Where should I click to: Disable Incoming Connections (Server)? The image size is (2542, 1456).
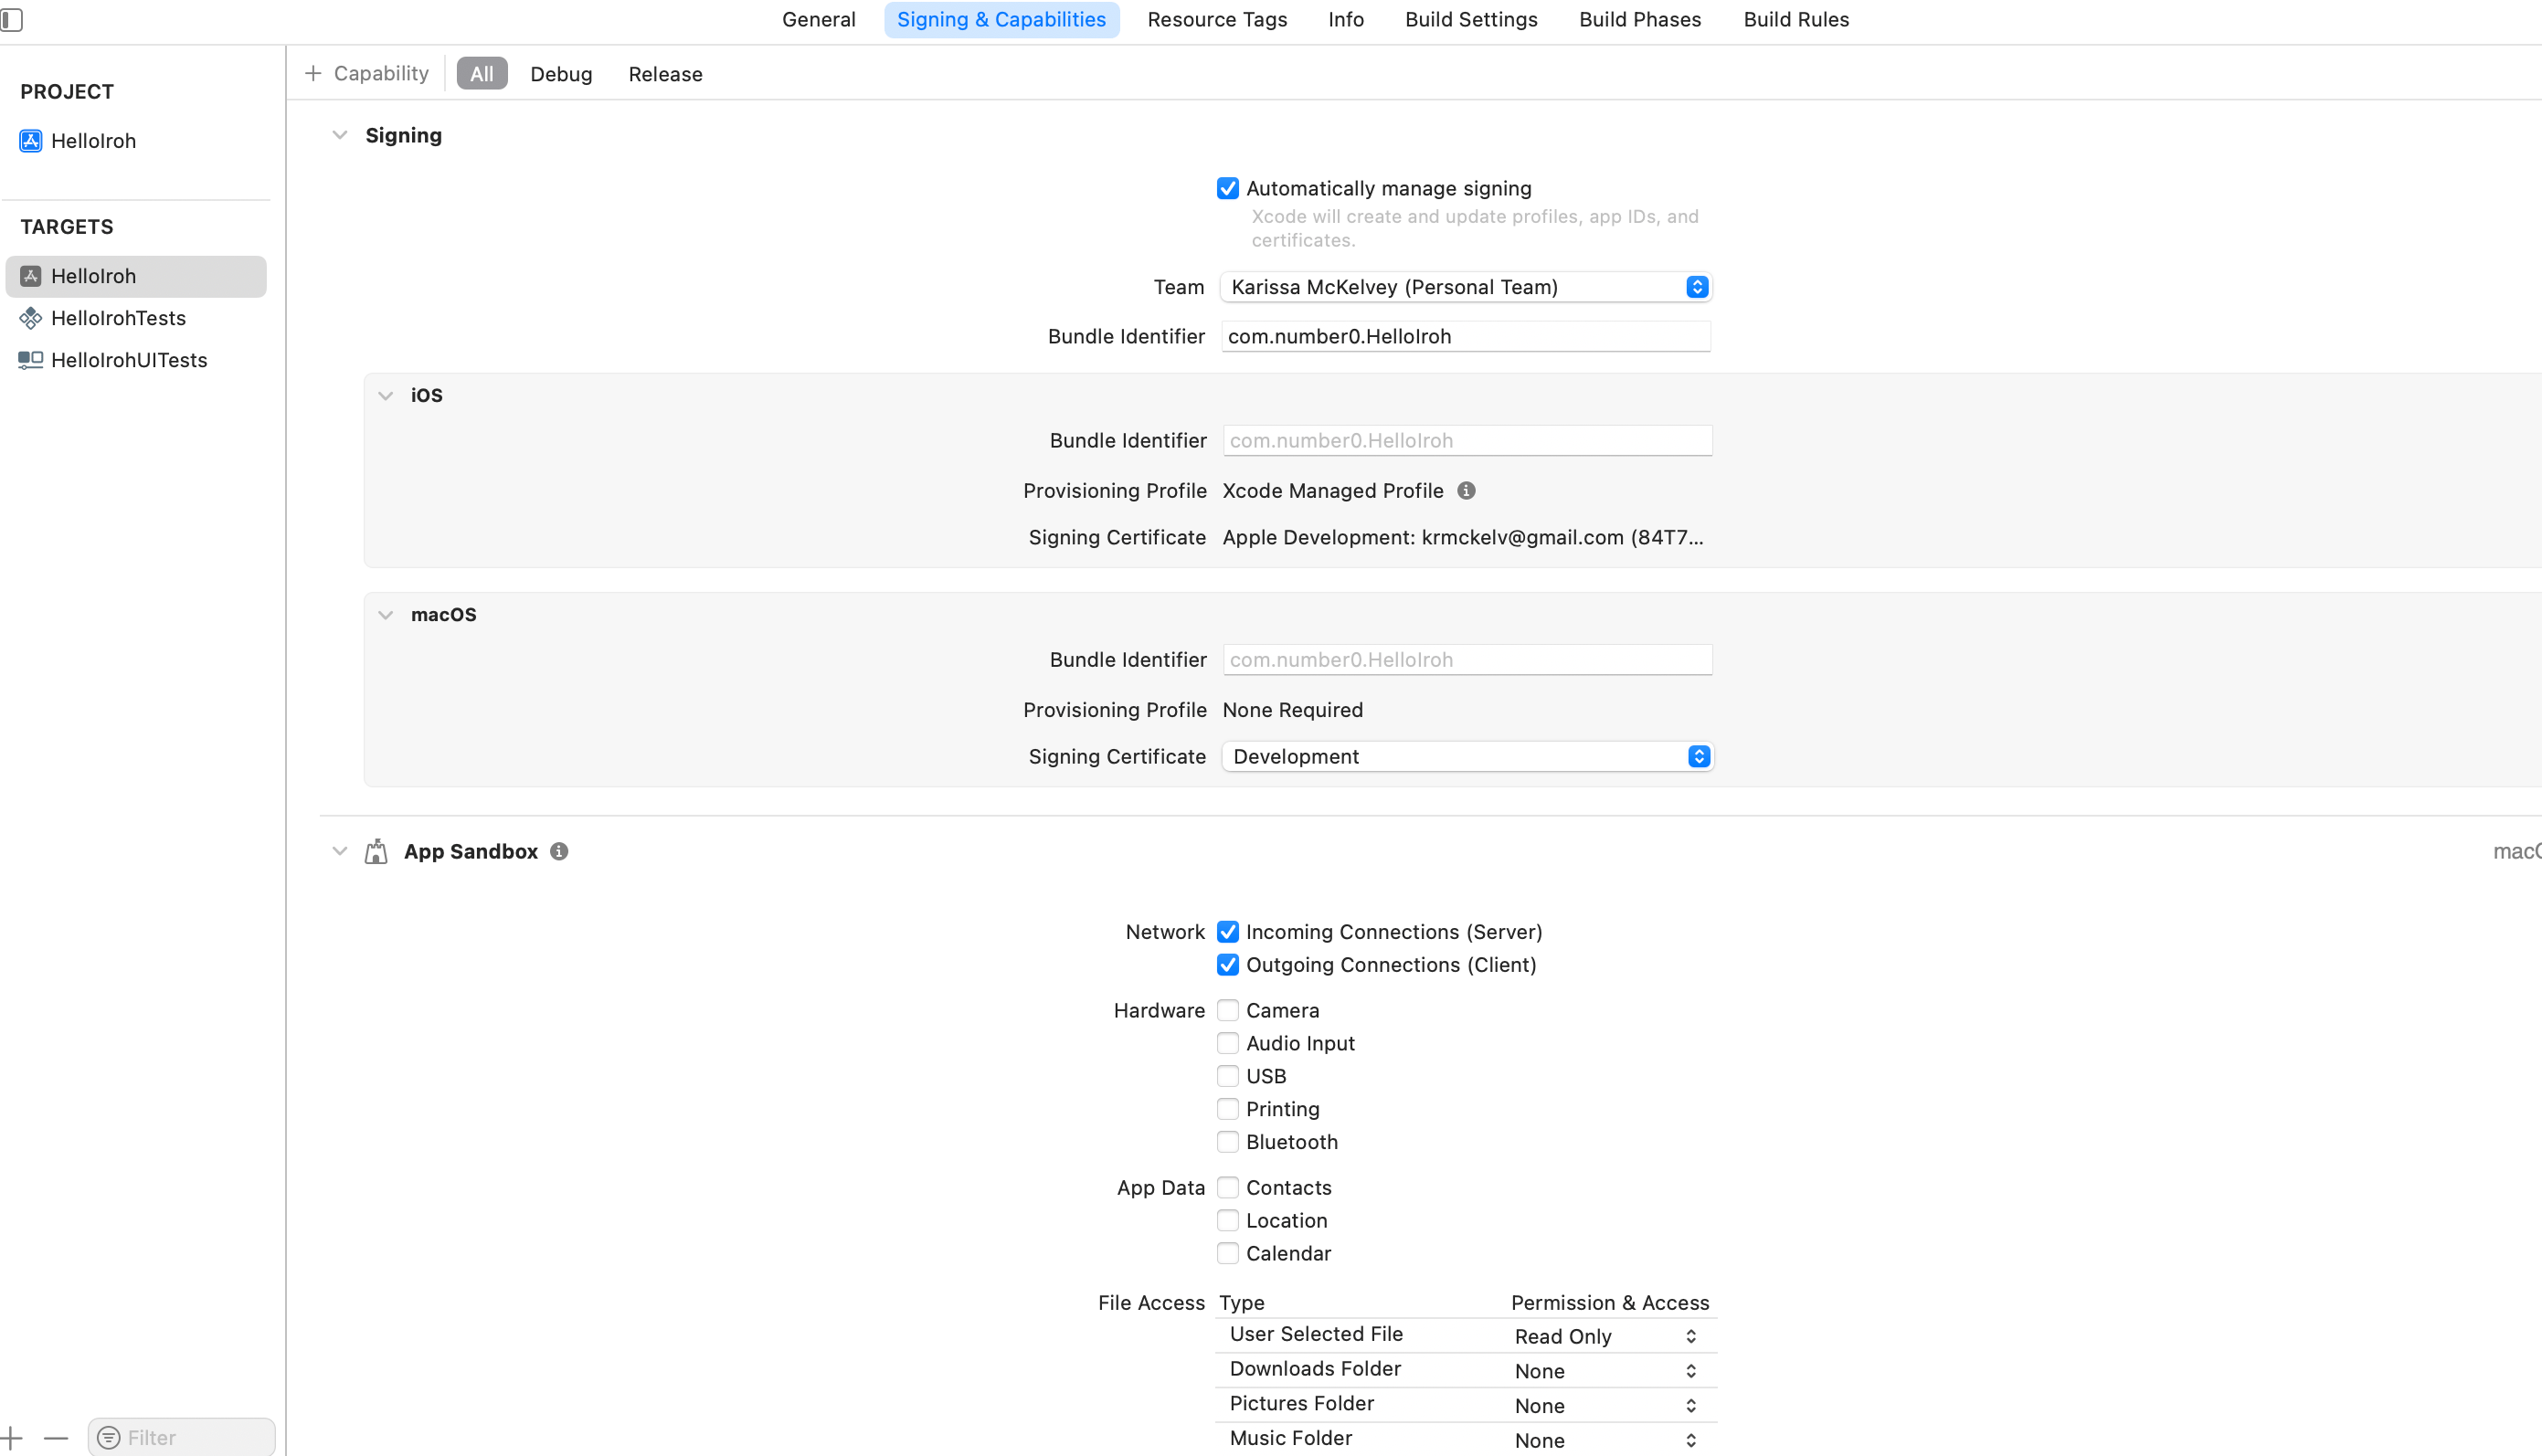pos(1228,932)
